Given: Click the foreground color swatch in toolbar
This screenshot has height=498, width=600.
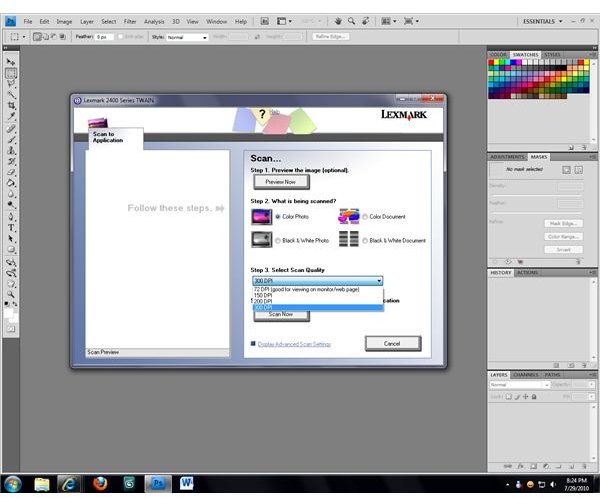Looking at the screenshot, I should point(8,313).
